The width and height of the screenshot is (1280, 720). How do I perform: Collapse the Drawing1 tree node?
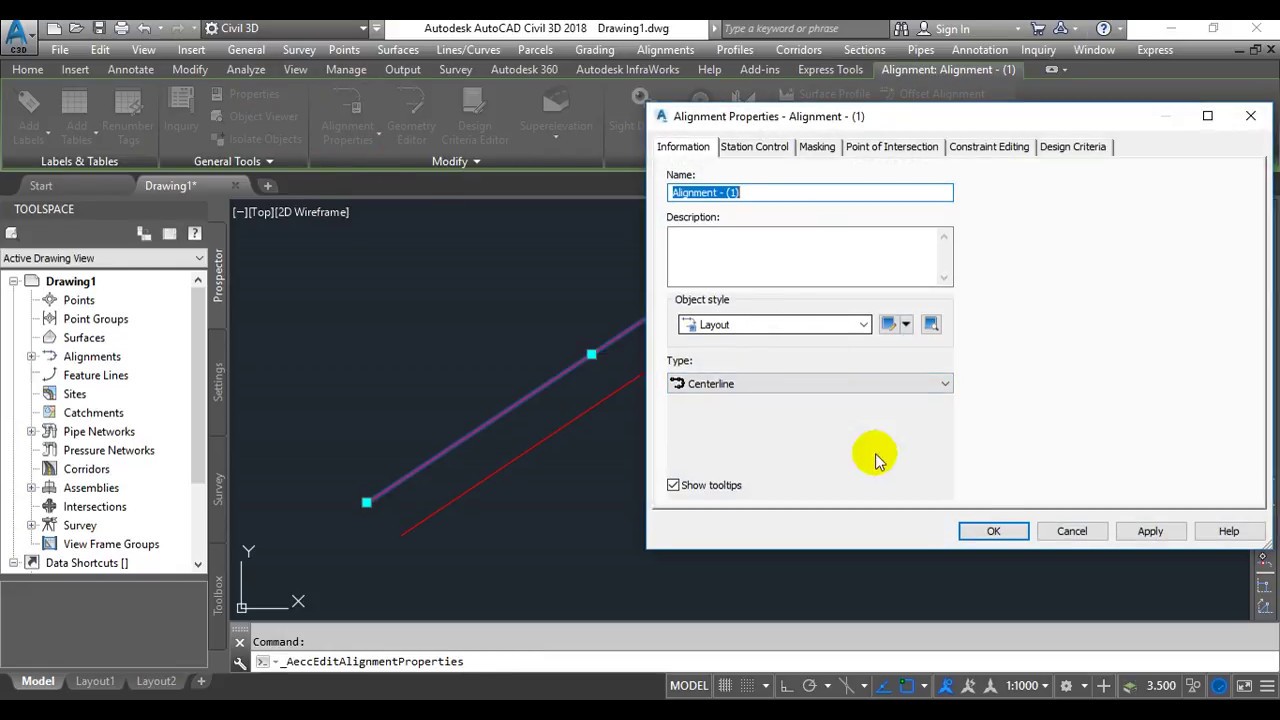14,281
